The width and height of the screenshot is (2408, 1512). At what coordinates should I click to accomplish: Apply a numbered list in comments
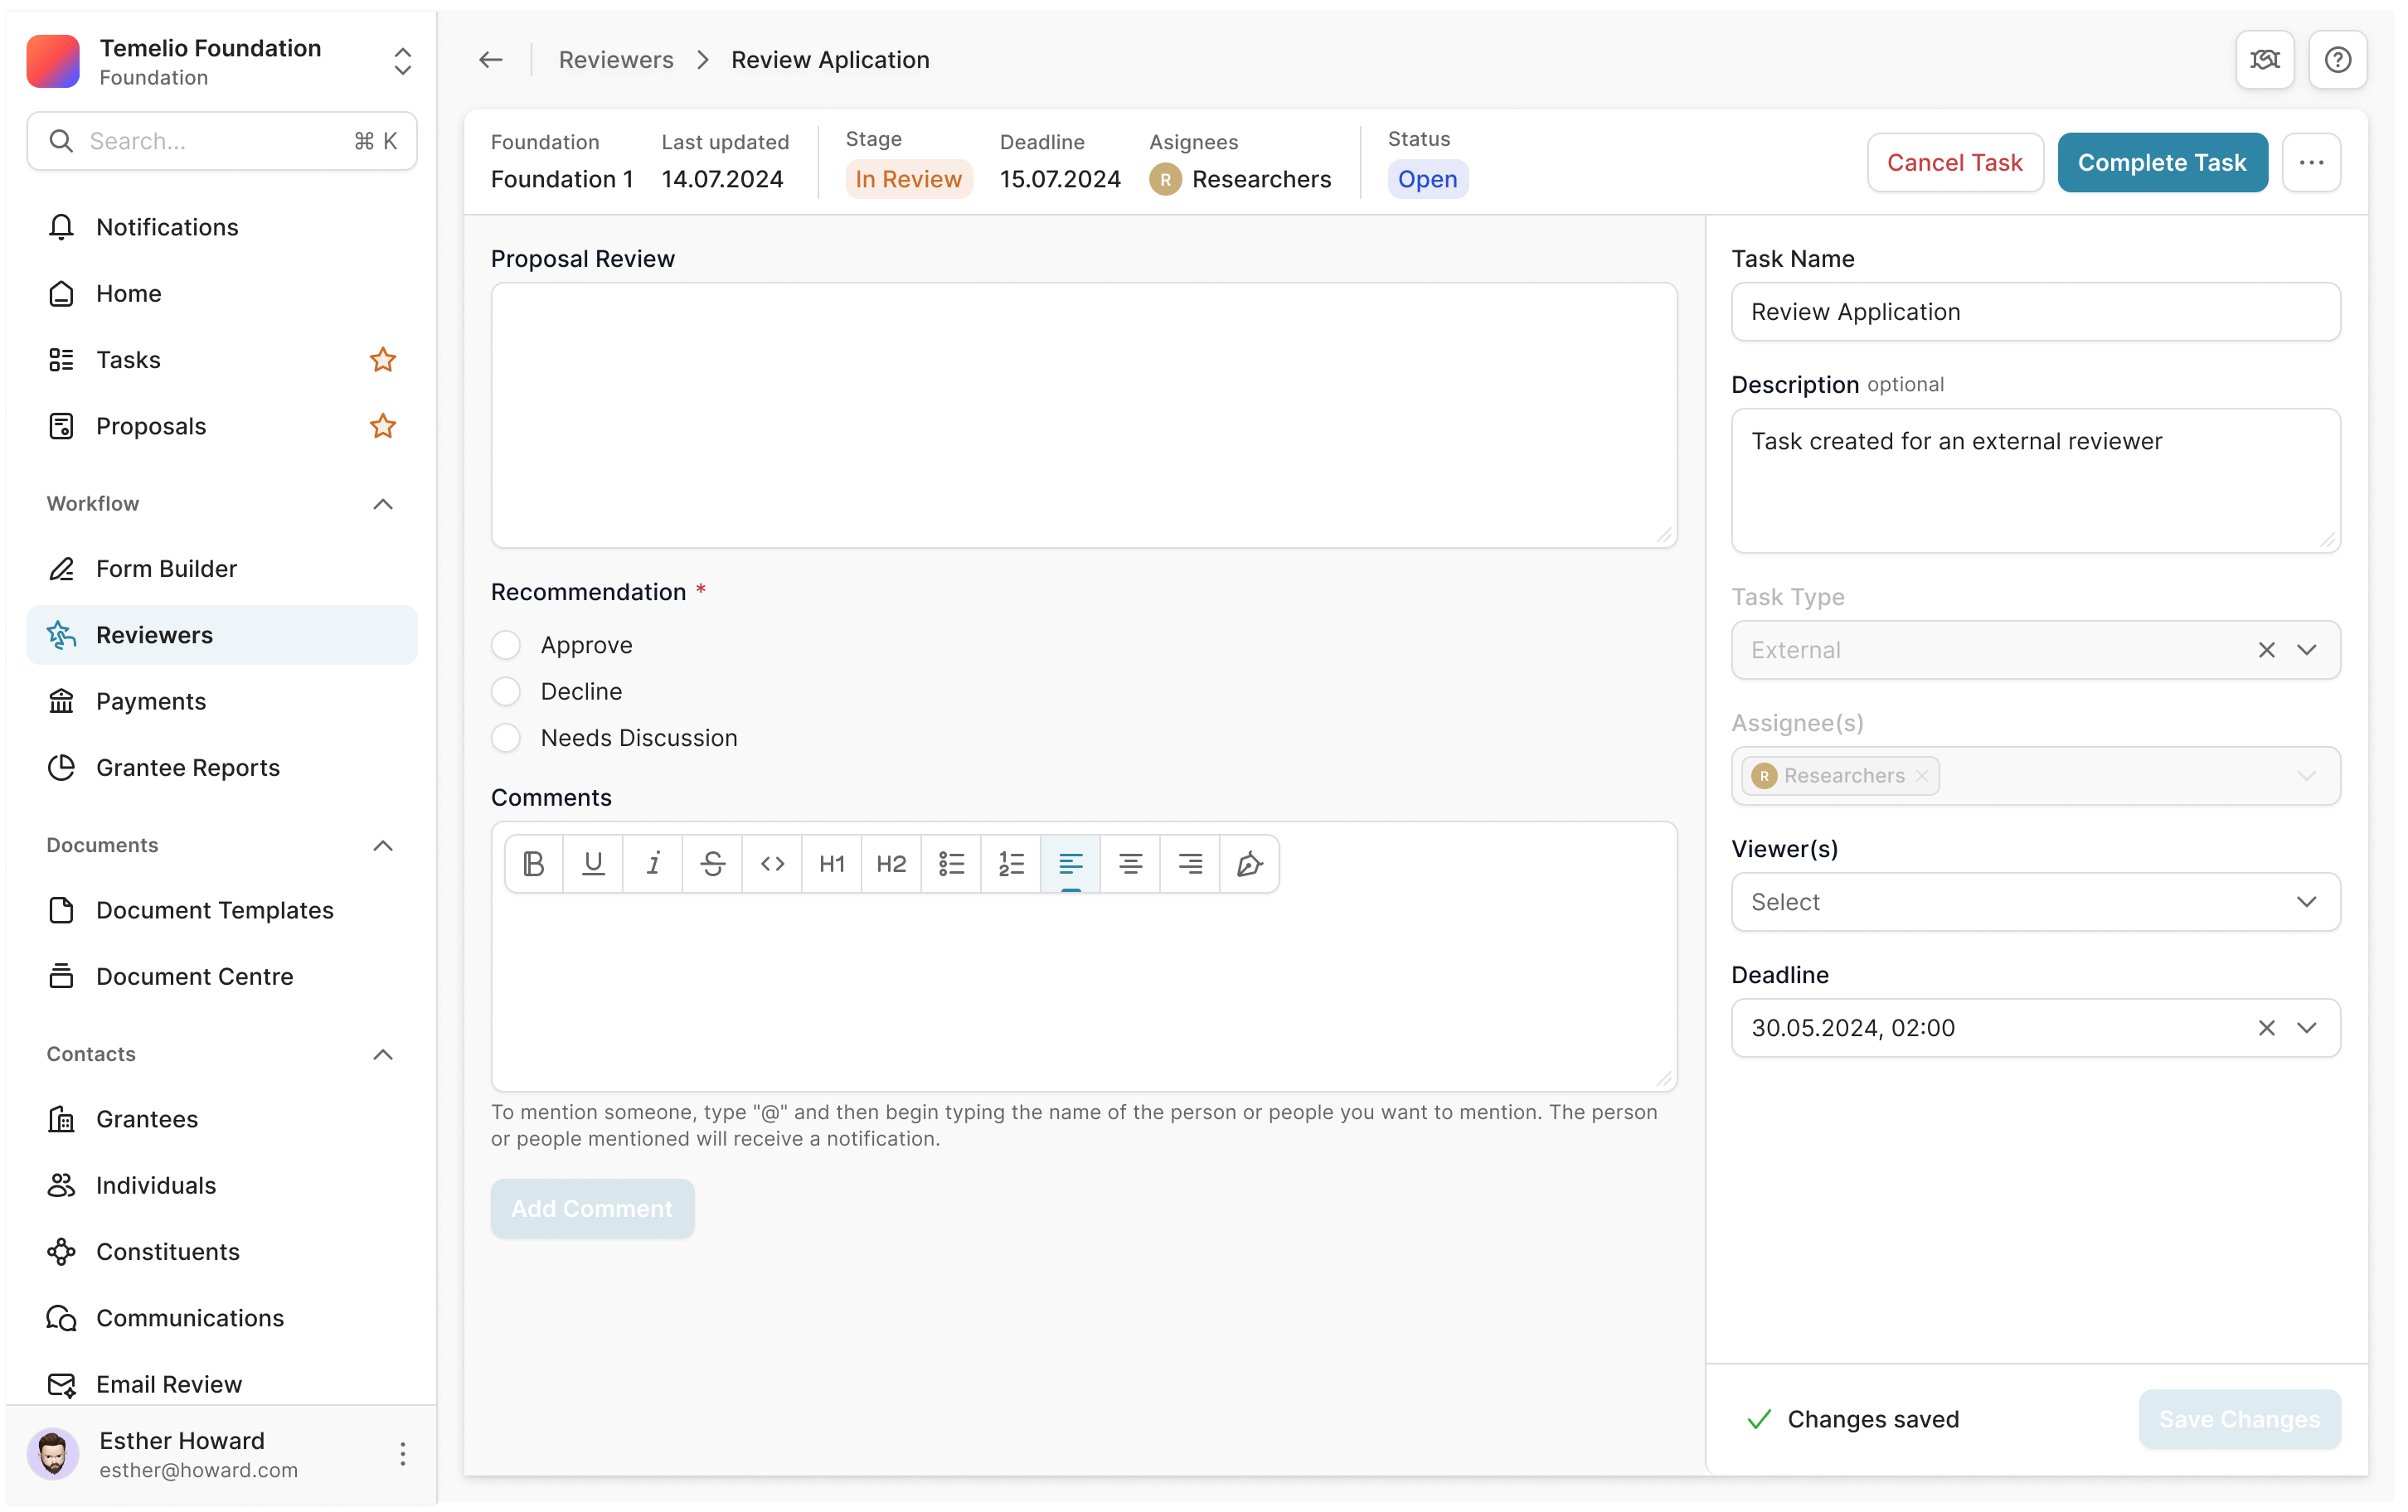pyautogui.click(x=1011, y=863)
